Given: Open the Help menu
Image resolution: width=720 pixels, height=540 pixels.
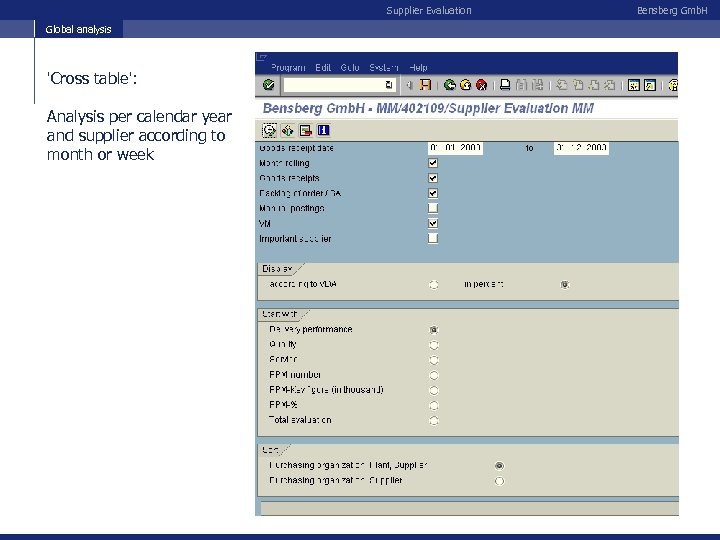Looking at the screenshot, I should [x=418, y=68].
